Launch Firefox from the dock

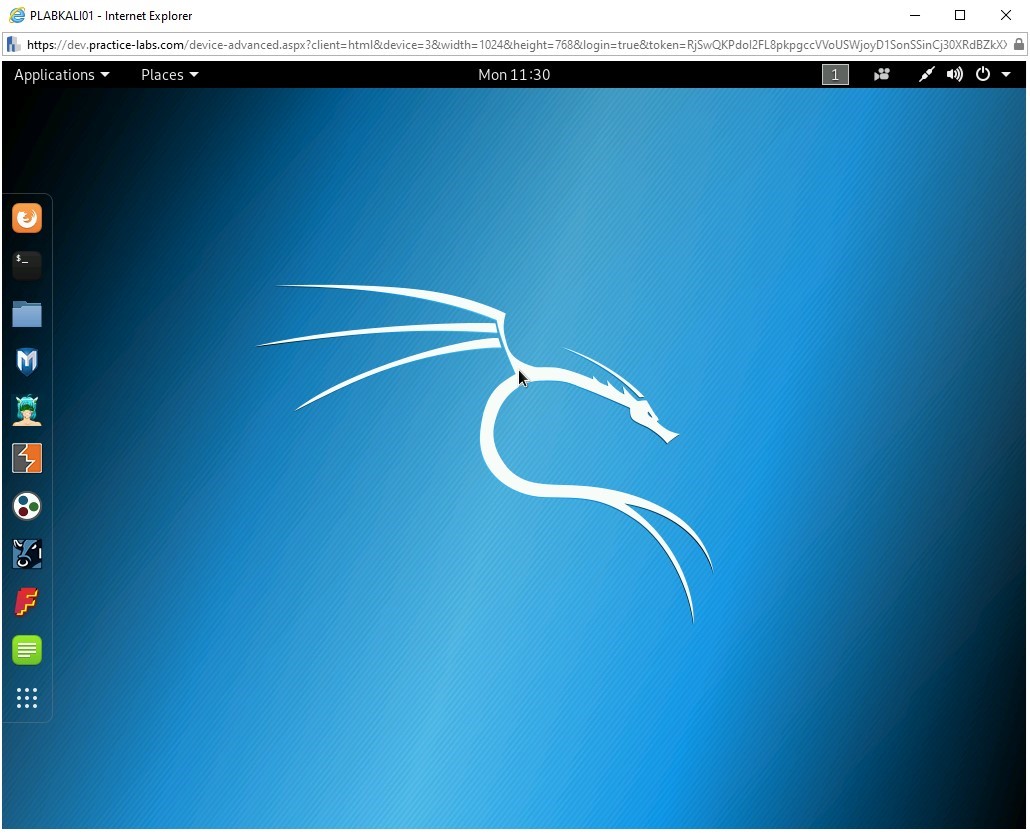(27, 217)
